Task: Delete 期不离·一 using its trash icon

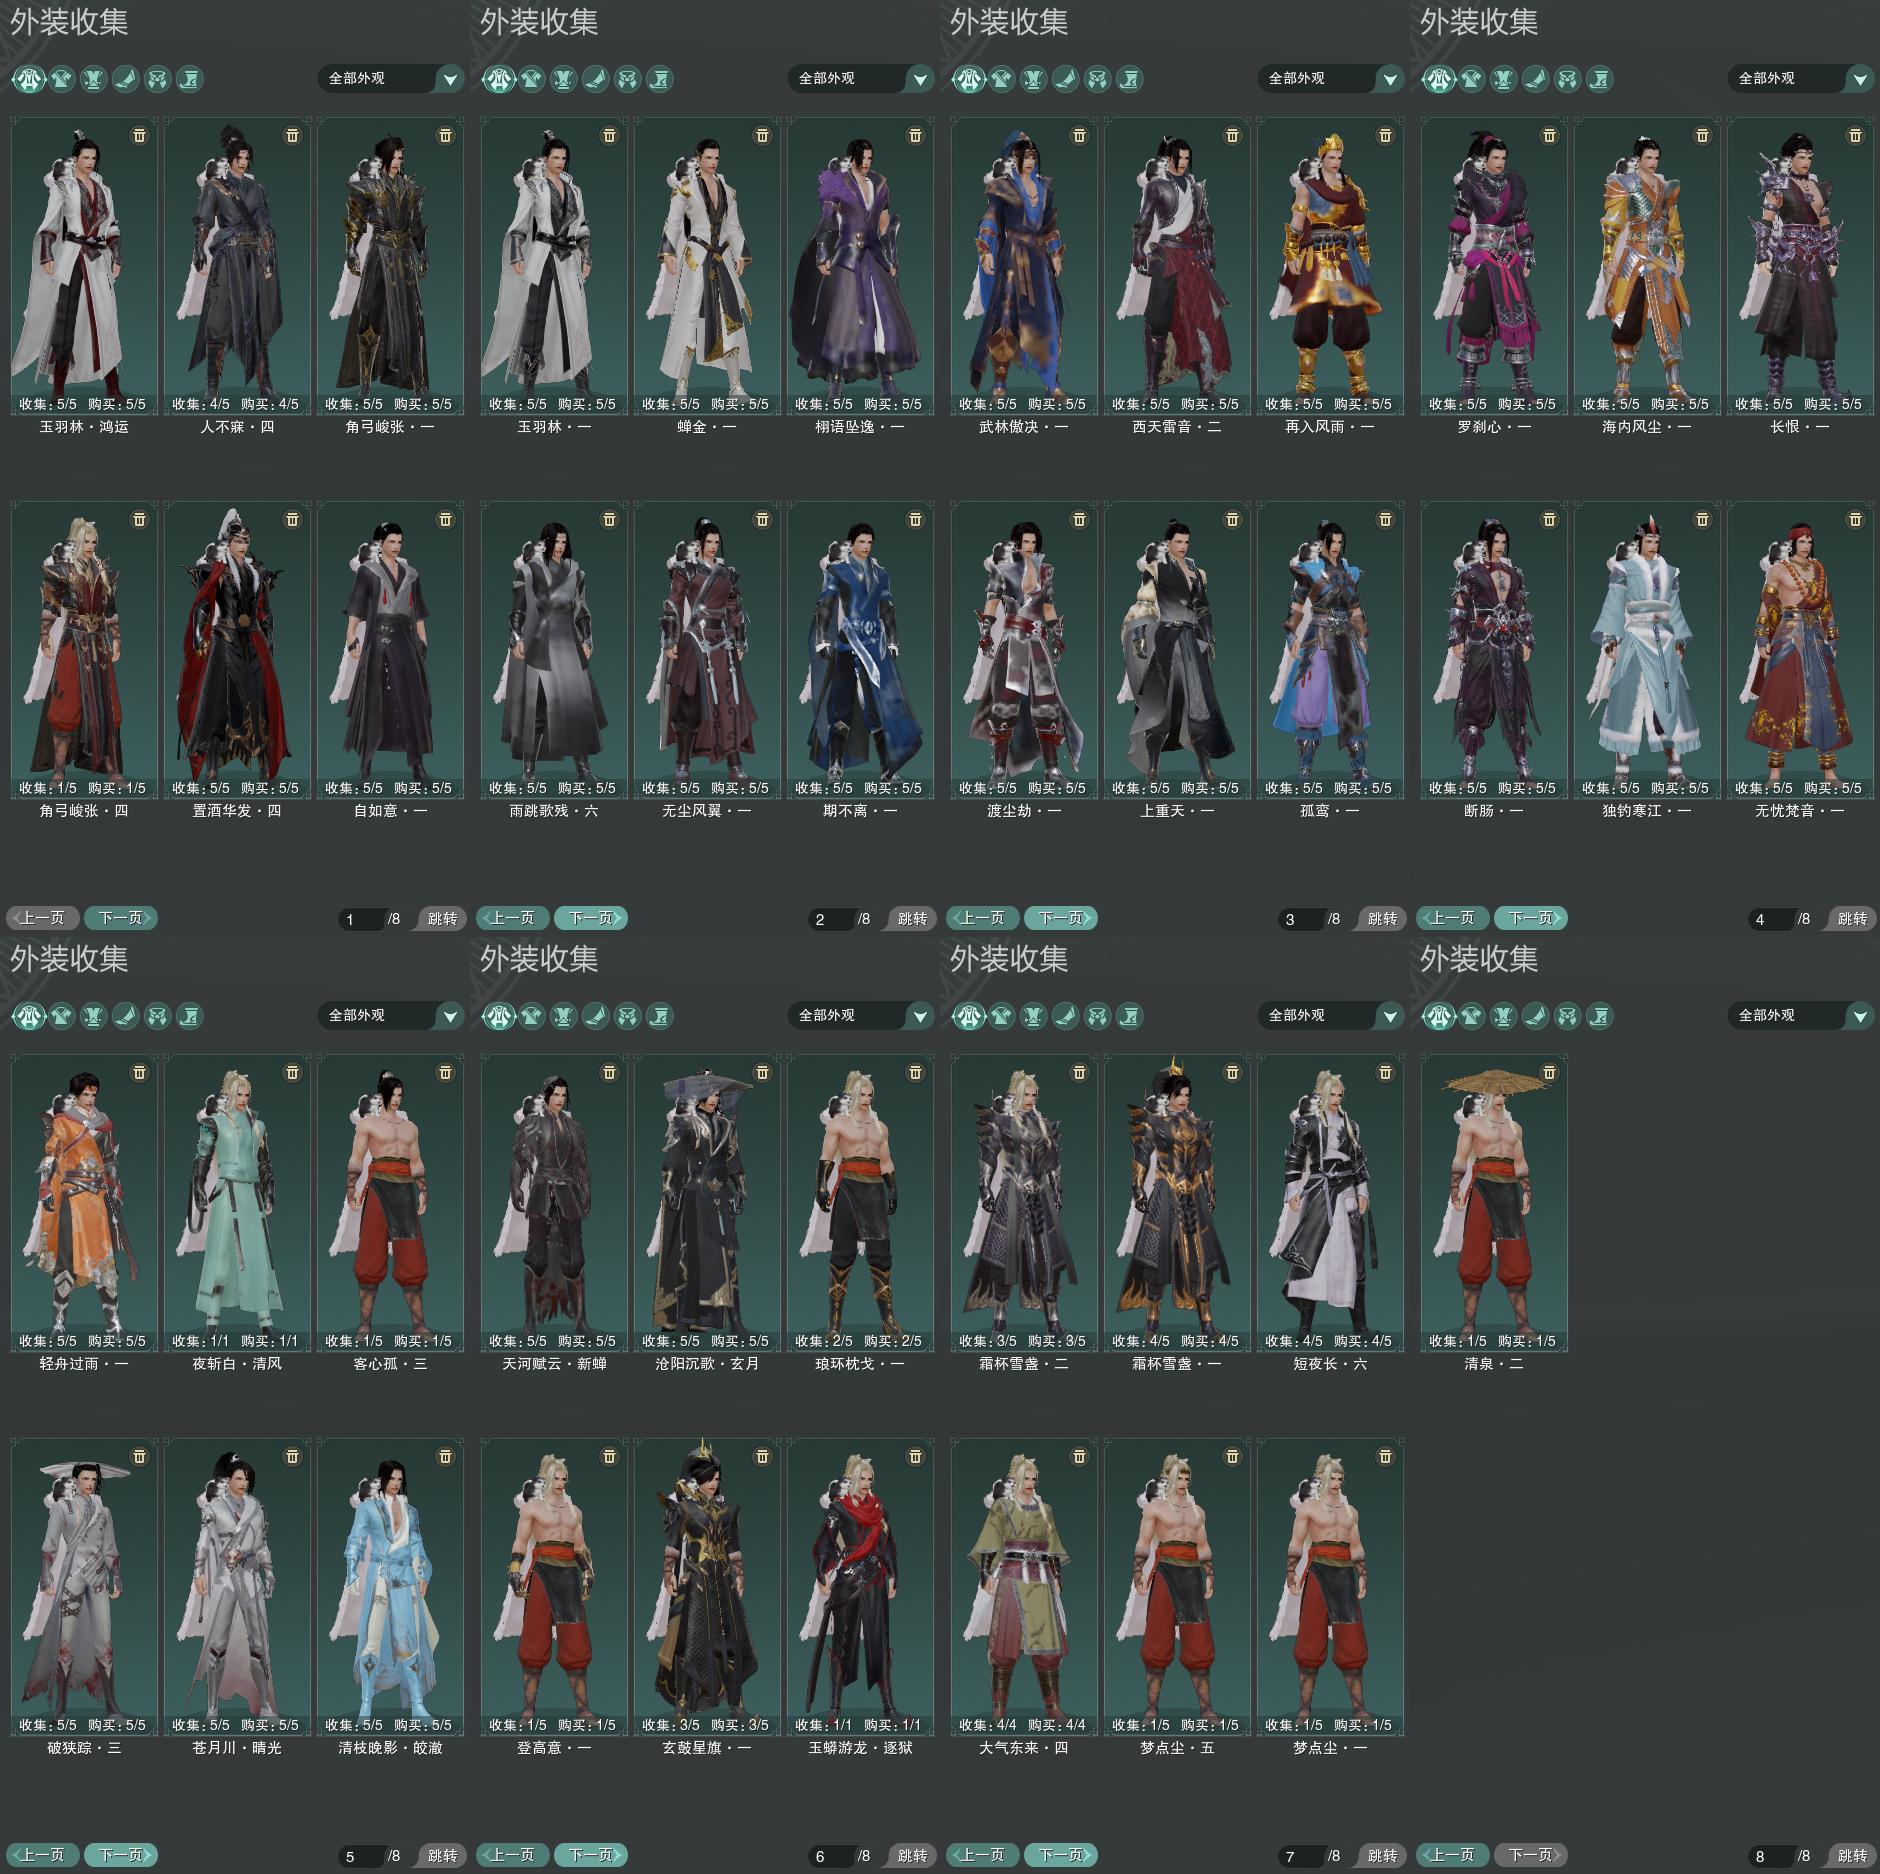Action: [916, 519]
